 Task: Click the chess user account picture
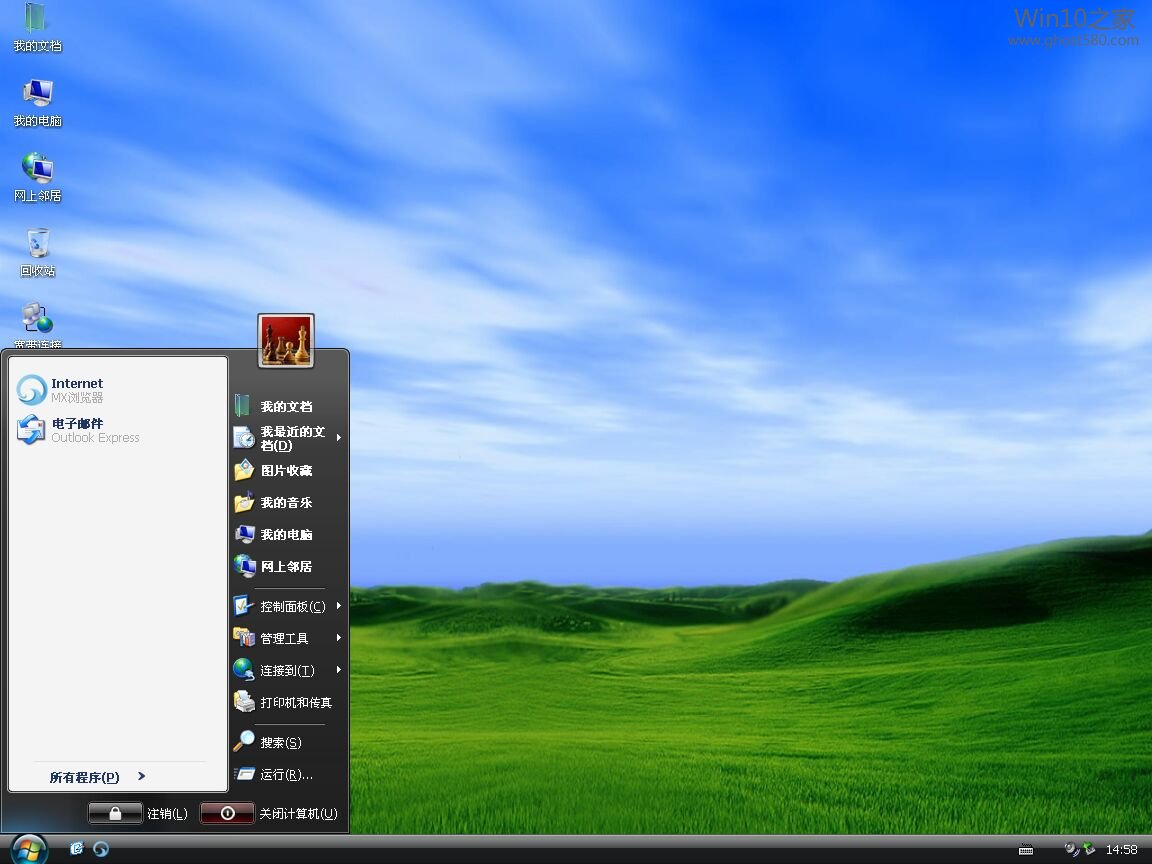click(286, 341)
